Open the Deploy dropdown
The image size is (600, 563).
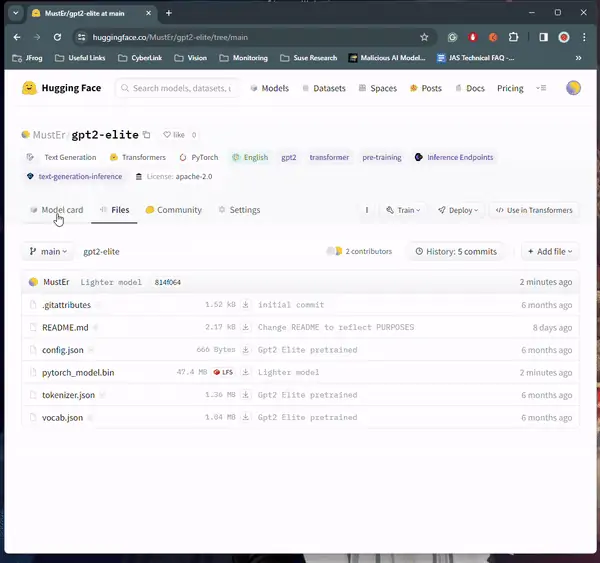tap(458, 210)
